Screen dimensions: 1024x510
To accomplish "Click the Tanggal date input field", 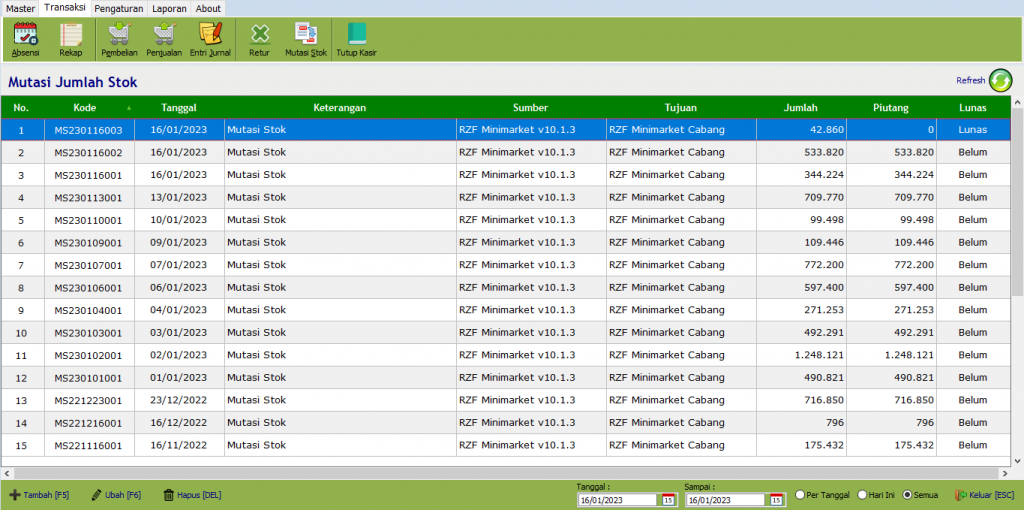I will tap(619, 500).
